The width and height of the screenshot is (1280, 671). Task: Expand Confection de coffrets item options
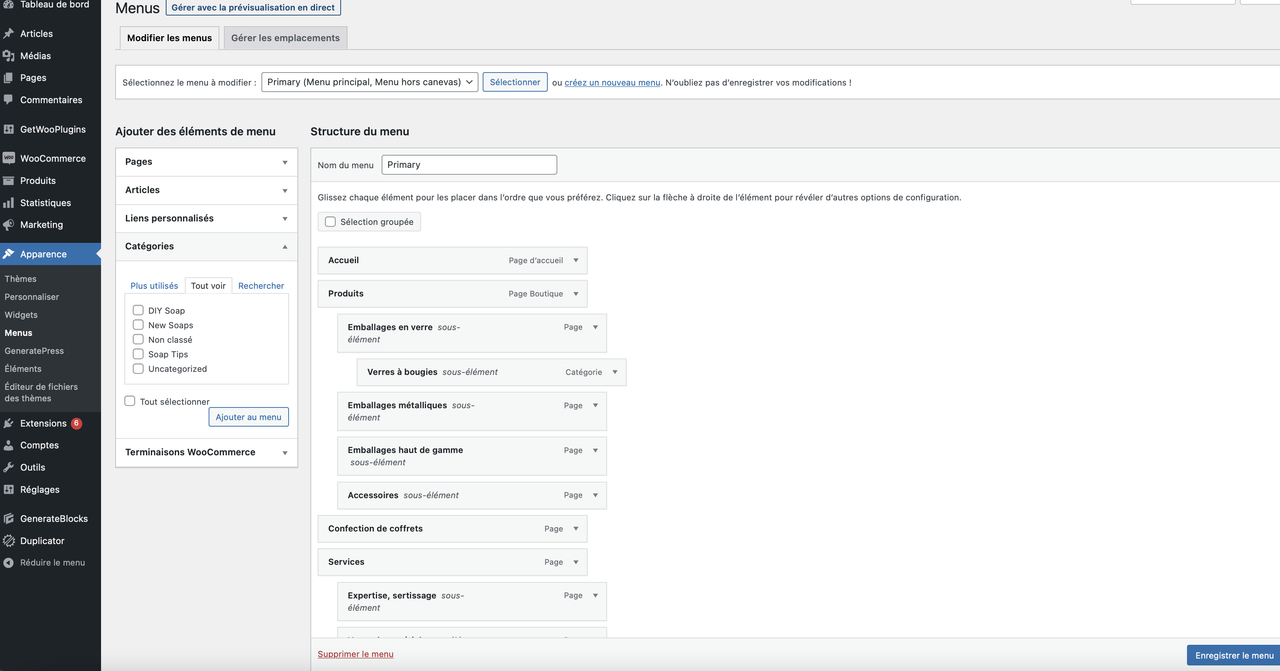click(576, 529)
